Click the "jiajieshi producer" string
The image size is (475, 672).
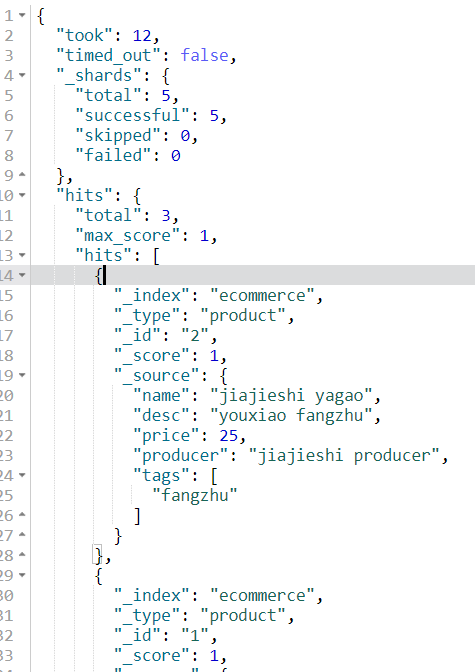pos(344,456)
